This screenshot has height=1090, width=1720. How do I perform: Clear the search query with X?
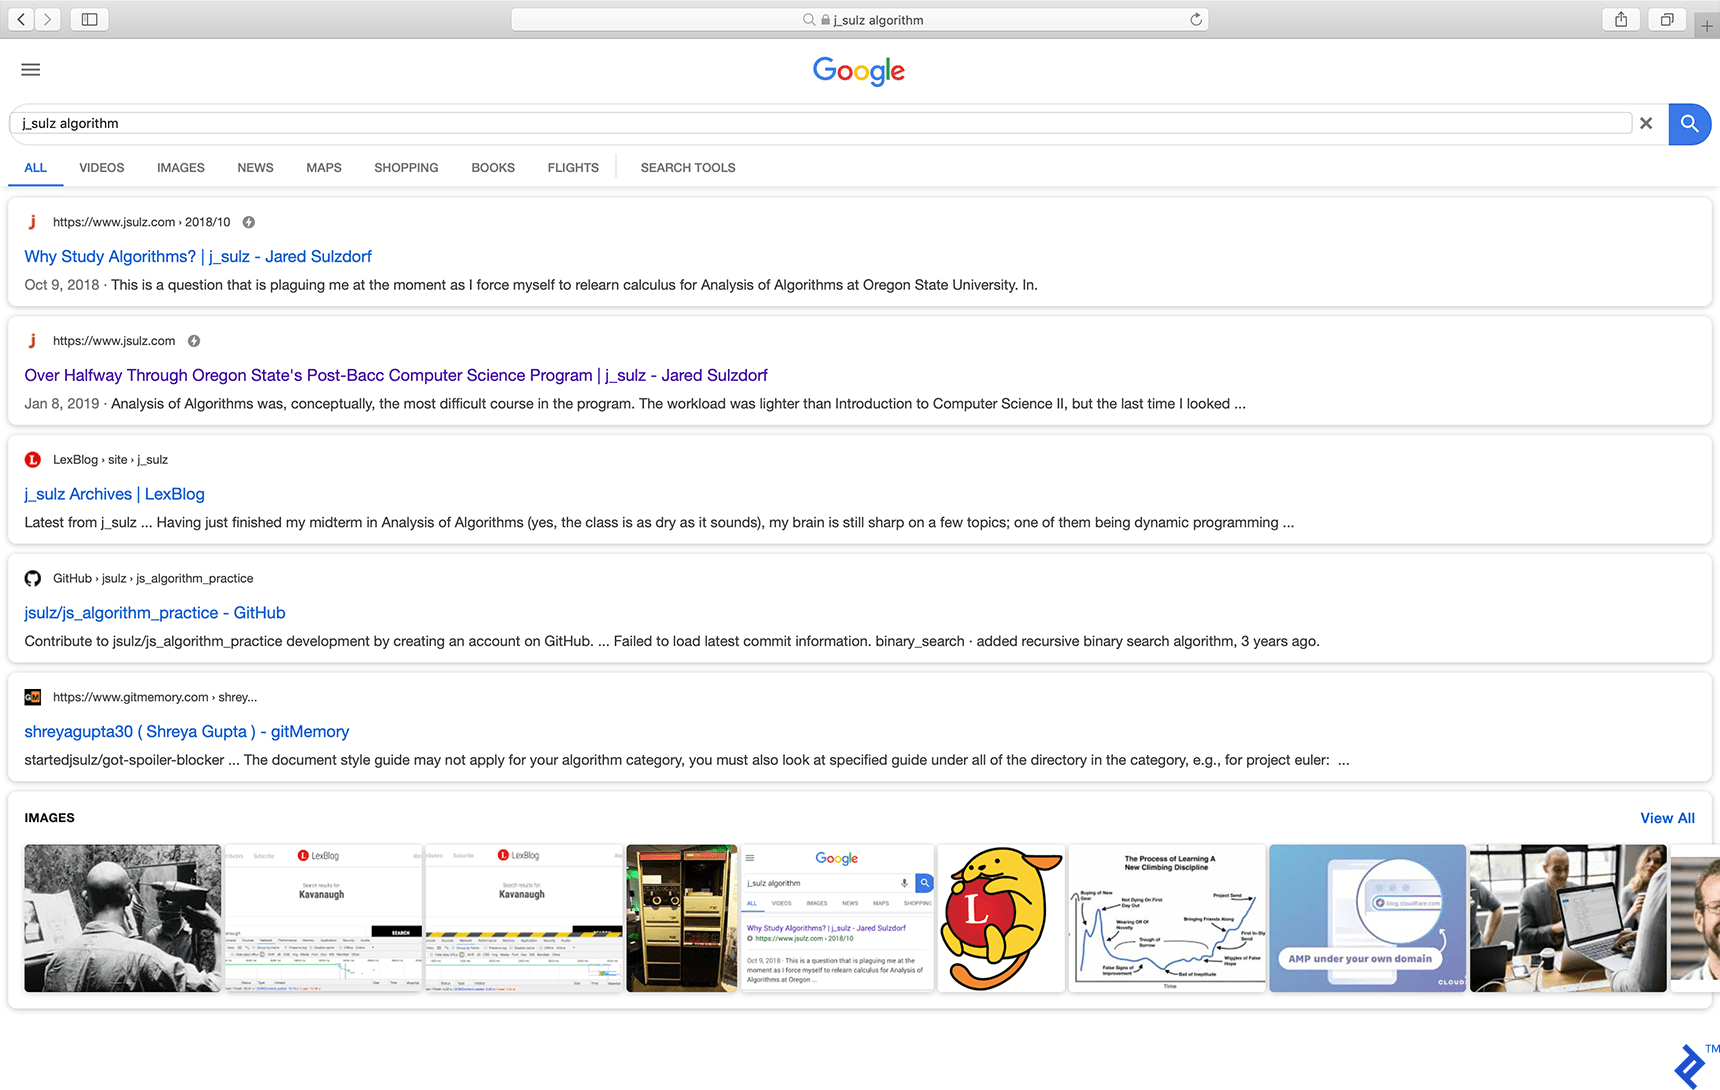[1646, 123]
